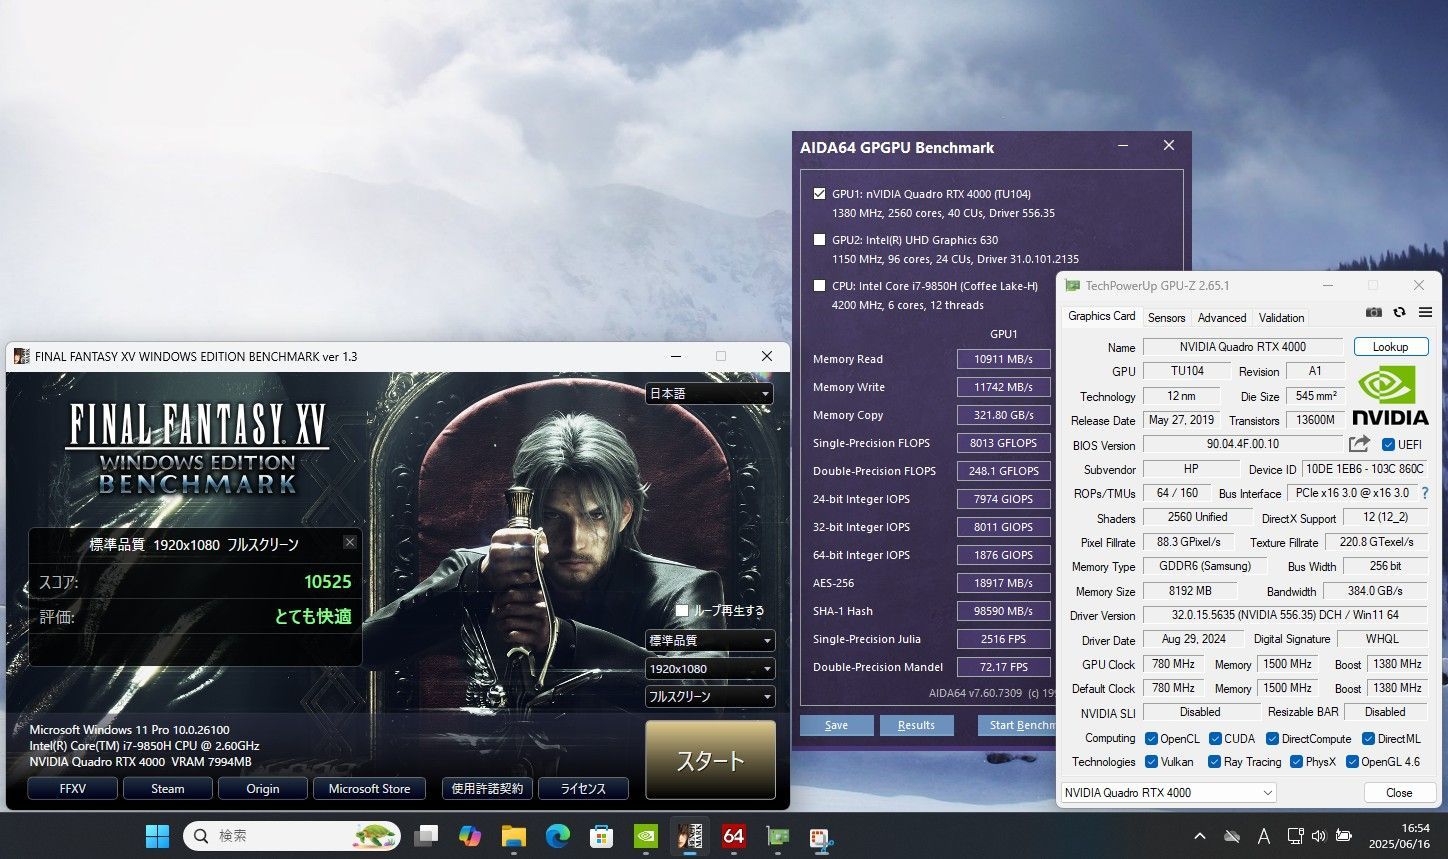Click the スタート start button

tap(710, 760)
